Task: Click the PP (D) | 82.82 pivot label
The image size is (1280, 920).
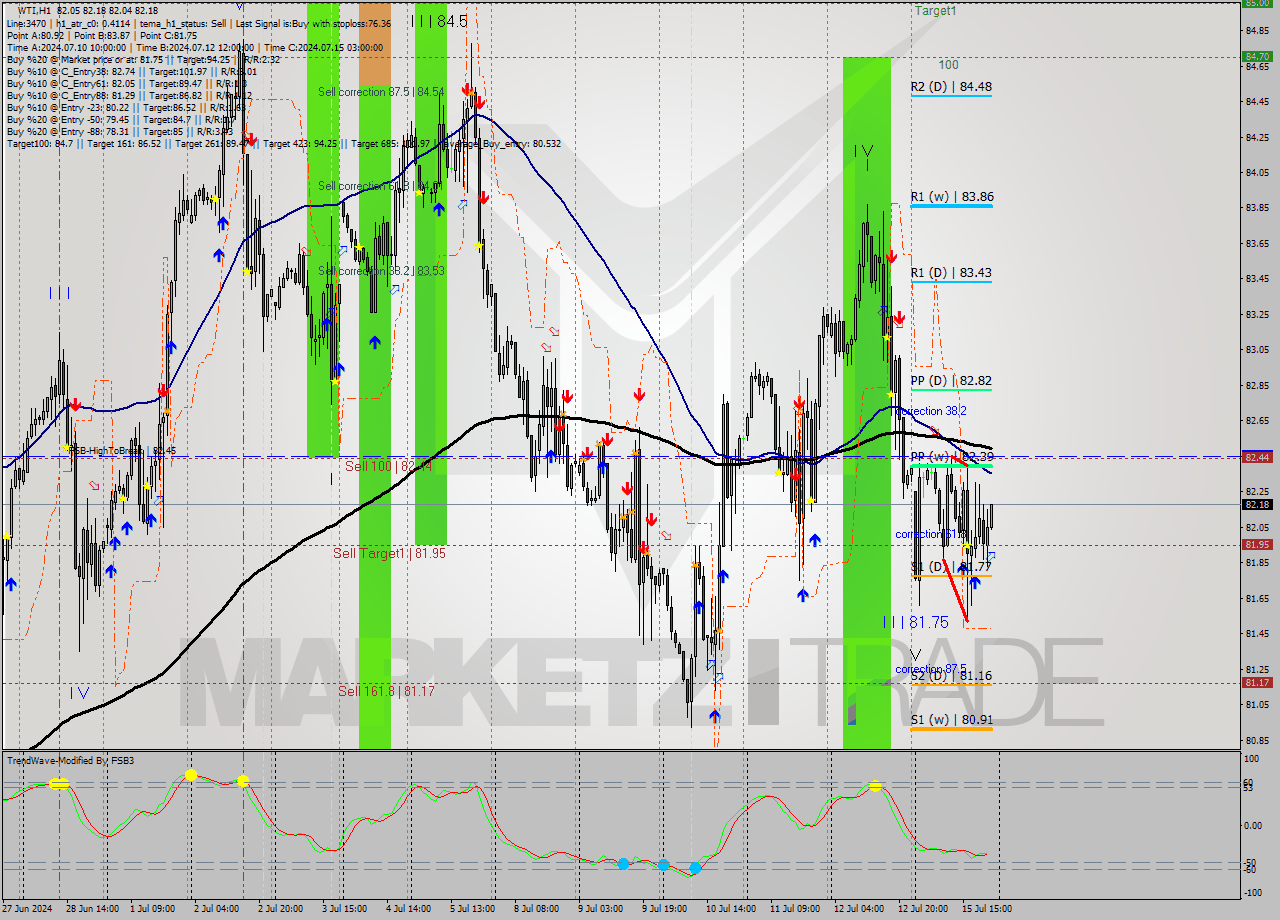Action: (x=951, y=381)
